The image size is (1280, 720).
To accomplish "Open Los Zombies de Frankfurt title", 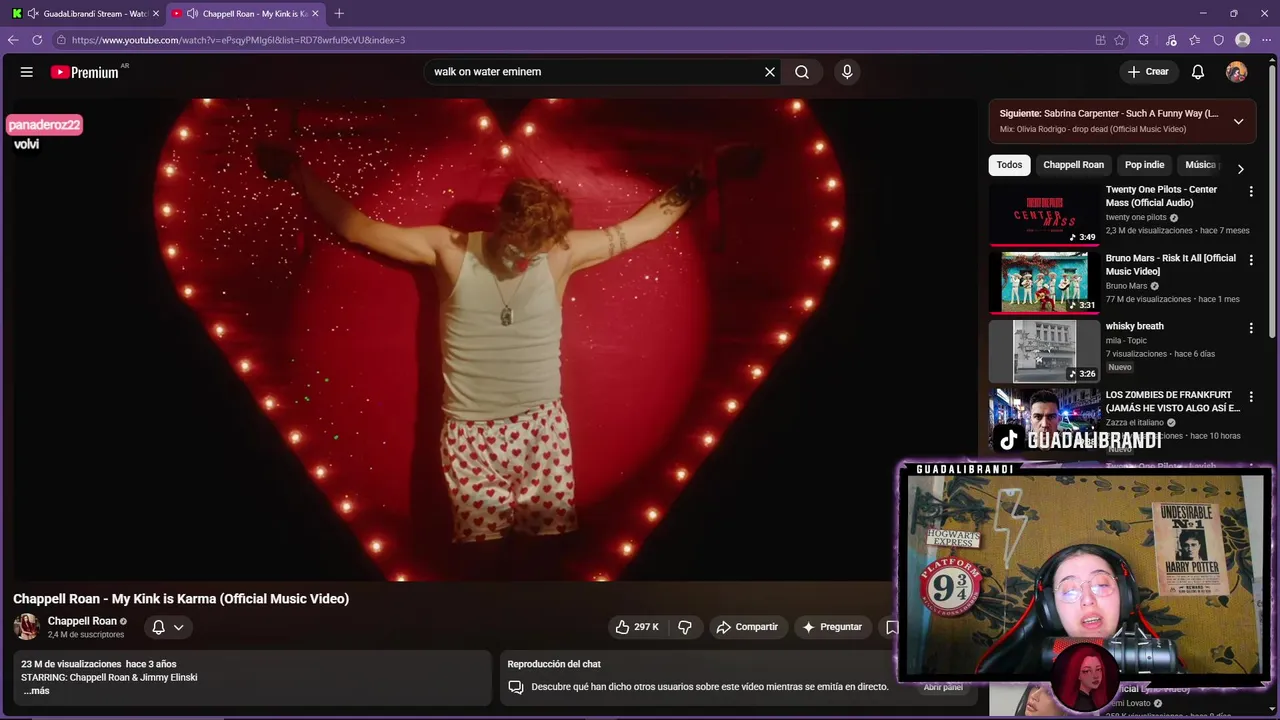I will point(1172,401).
